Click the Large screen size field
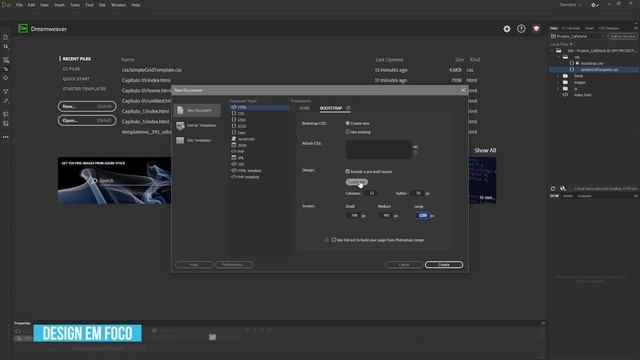Screen dimensions: 640x360 point(422,215)
